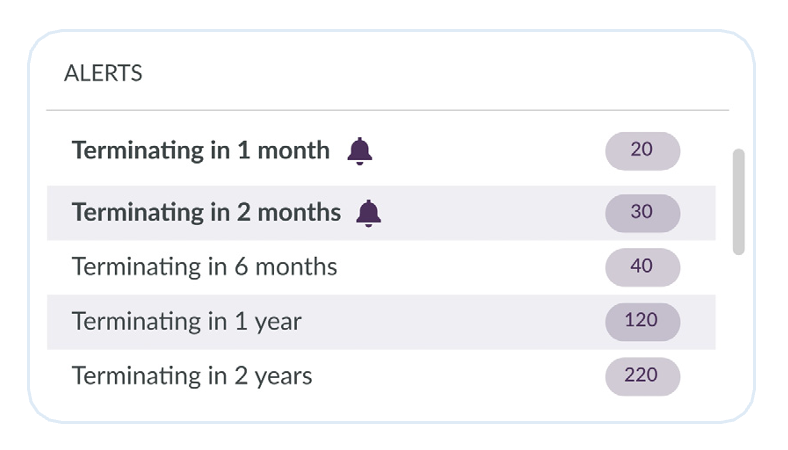788x450 pixels.
Task: Click the word month in first alert
Action: (x=293, y=150)
